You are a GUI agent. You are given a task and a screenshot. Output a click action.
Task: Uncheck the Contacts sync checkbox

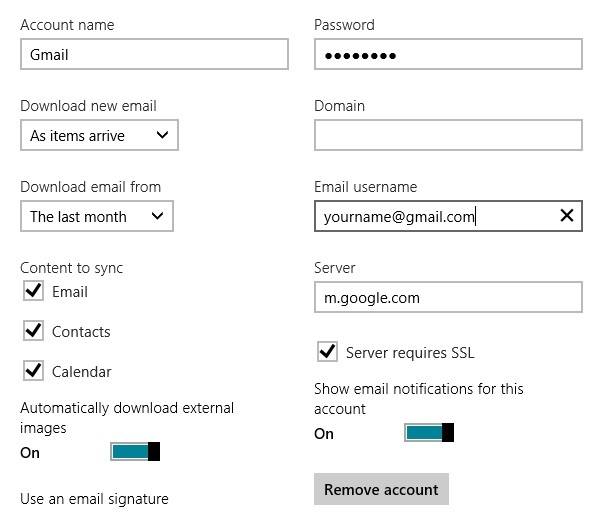pyautogui.click(x=33, y=331)
